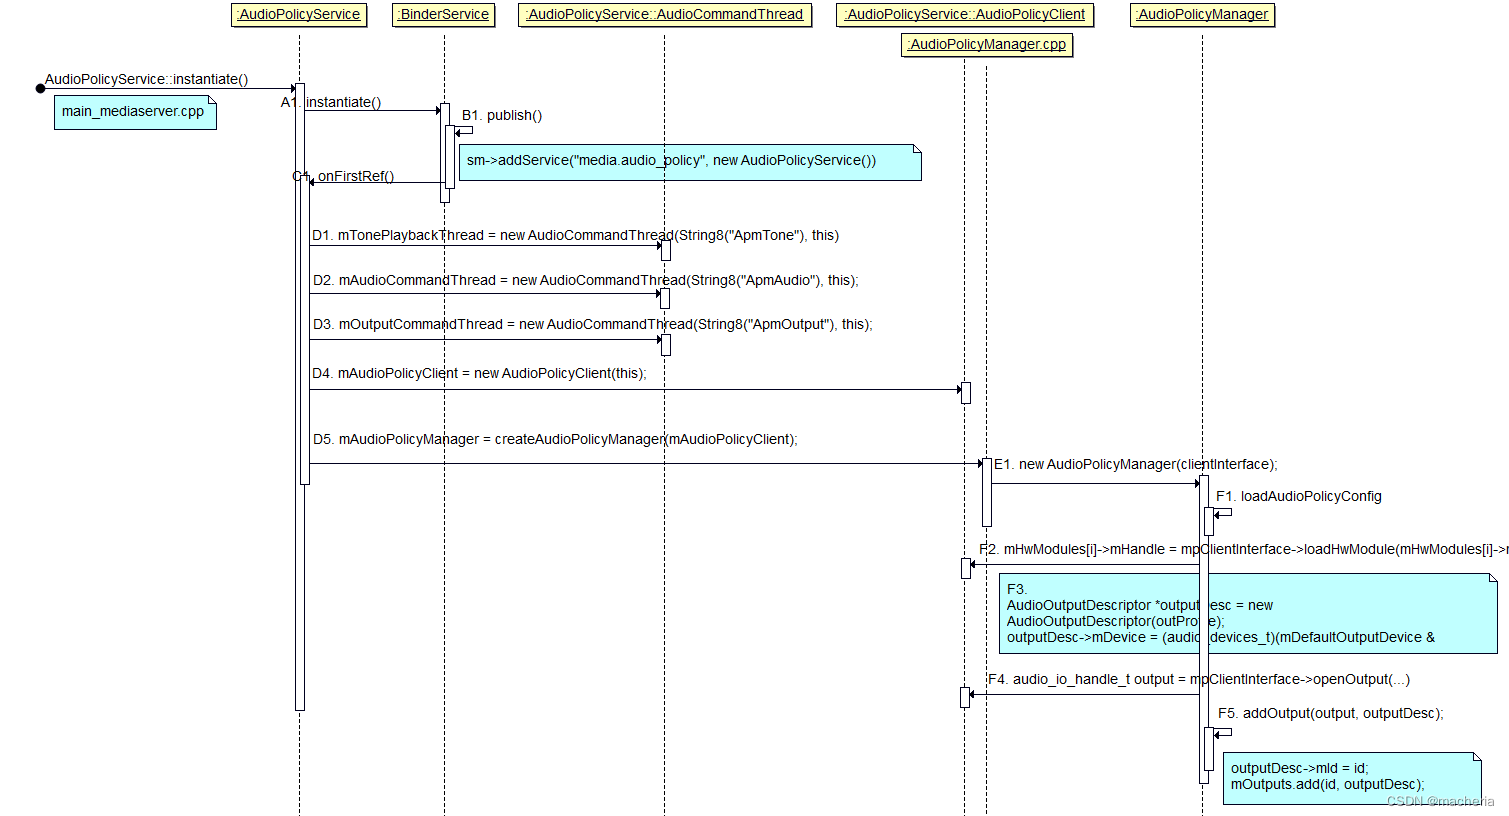The image size is (1509, 816).
Task: Select the outputDesc->mId note box
Action: (1351, 778)
